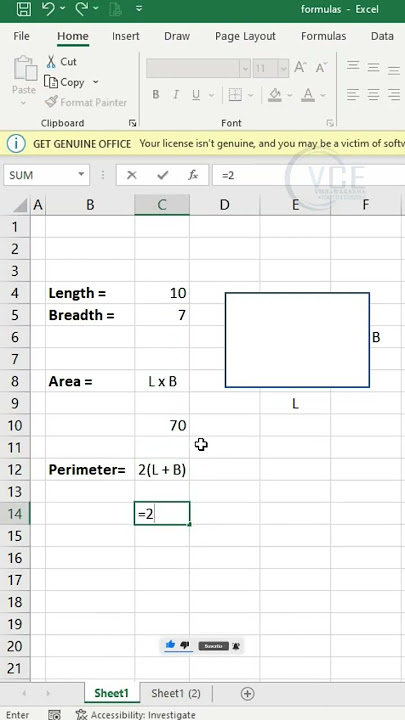Open the font size dropdown
The image size is (405, 720).
tap(284, 69)
